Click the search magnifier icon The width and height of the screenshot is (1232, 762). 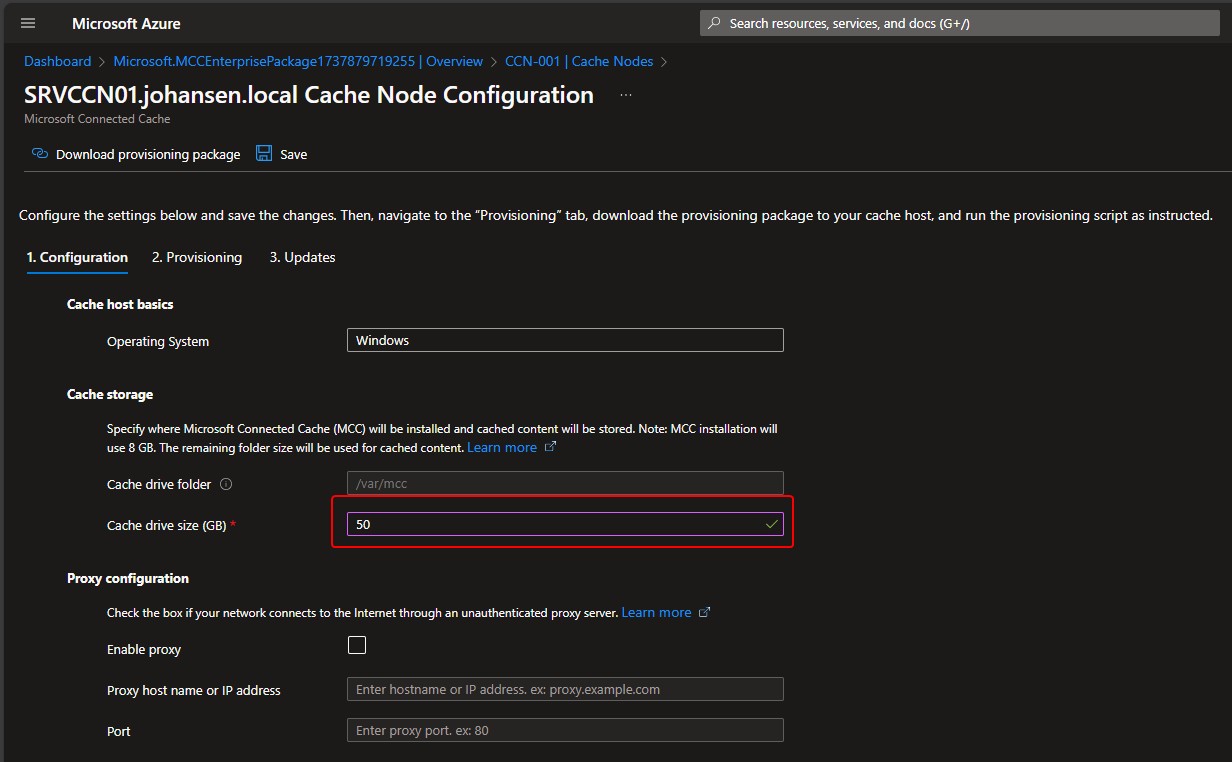(x=714, y=23)
